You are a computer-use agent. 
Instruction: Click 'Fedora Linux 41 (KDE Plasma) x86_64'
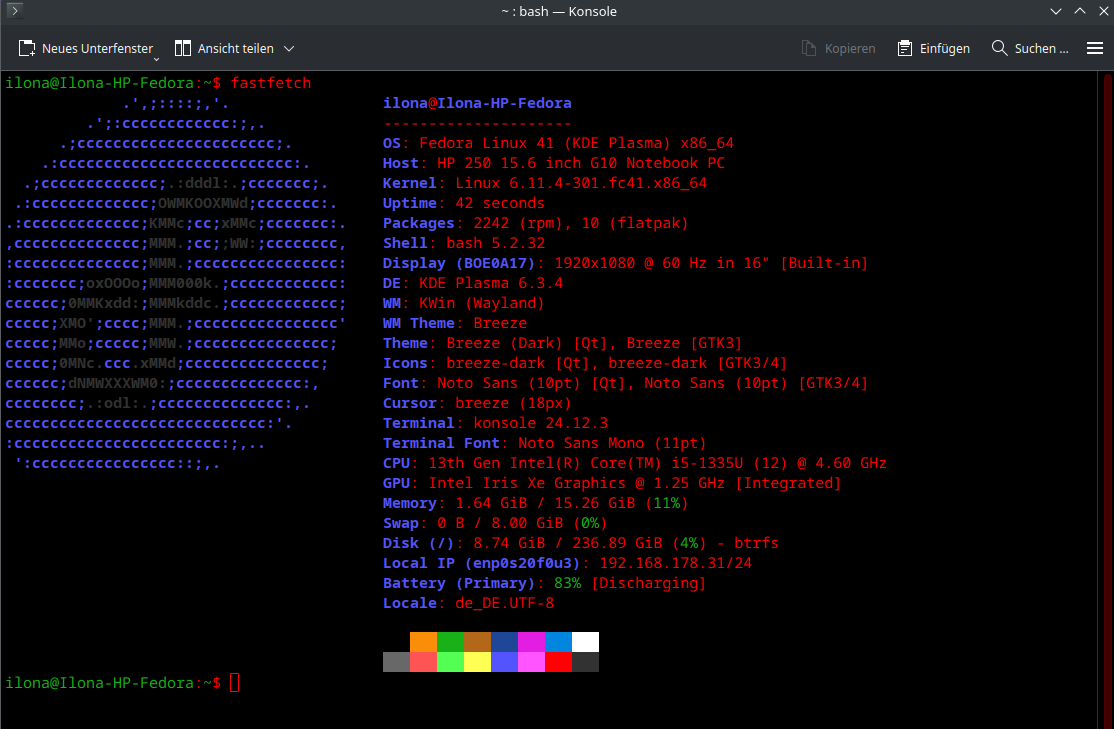pyautogui.click(x=576, y=143)
